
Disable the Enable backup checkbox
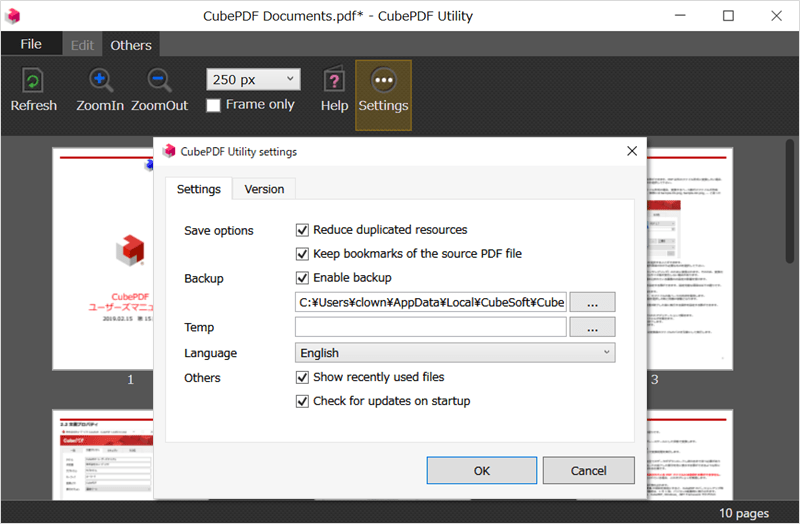302,278
